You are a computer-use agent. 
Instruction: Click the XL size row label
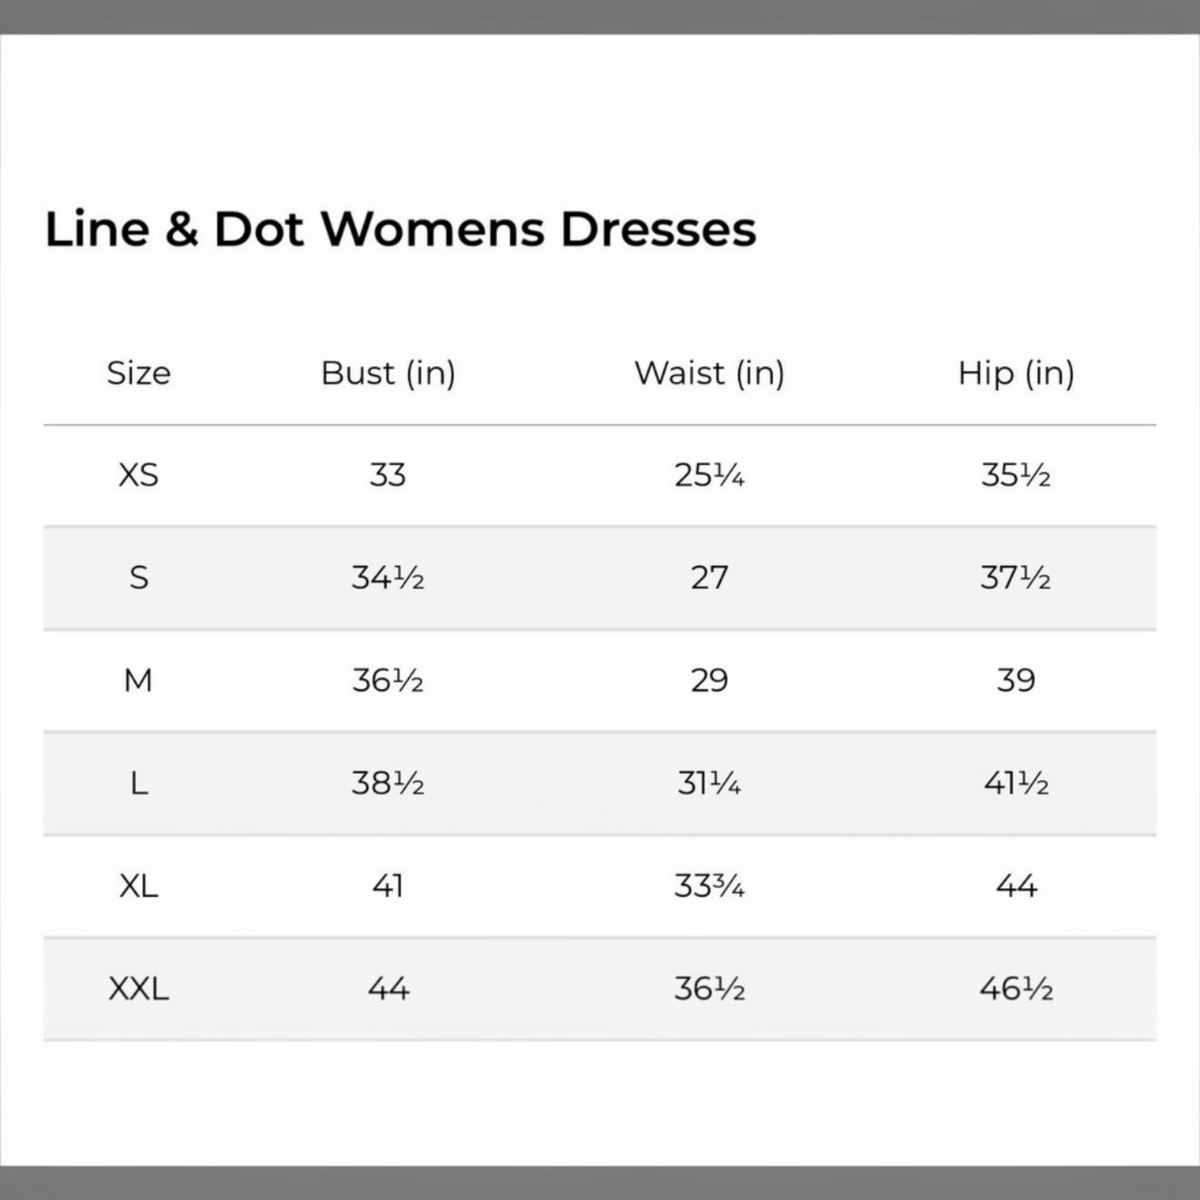[x=139, y=886]
